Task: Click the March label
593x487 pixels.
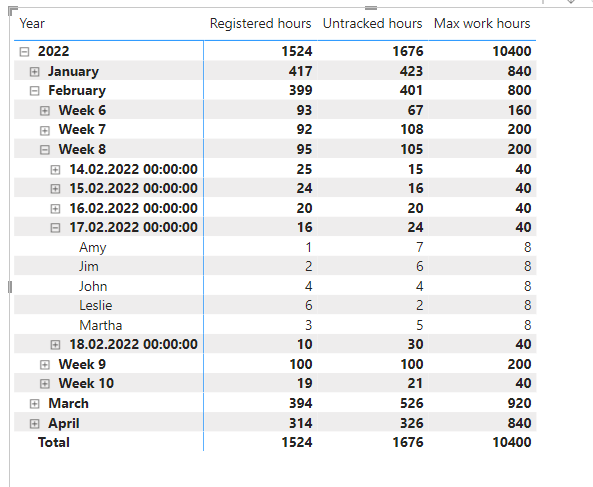Action: click(x=68, y=403)
